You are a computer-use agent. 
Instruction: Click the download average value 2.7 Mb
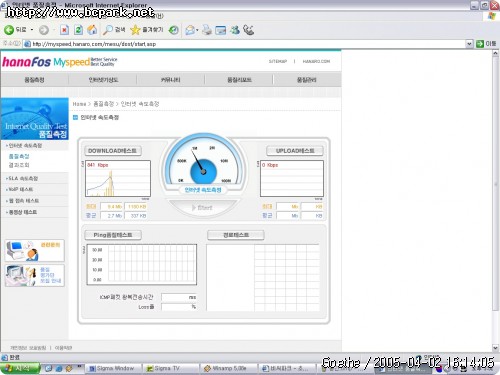point(112,216)
